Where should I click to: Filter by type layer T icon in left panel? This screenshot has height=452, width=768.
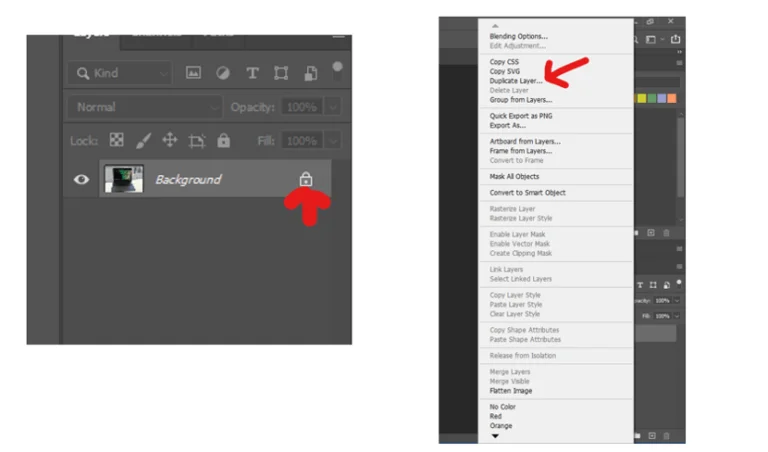point(252,73)
